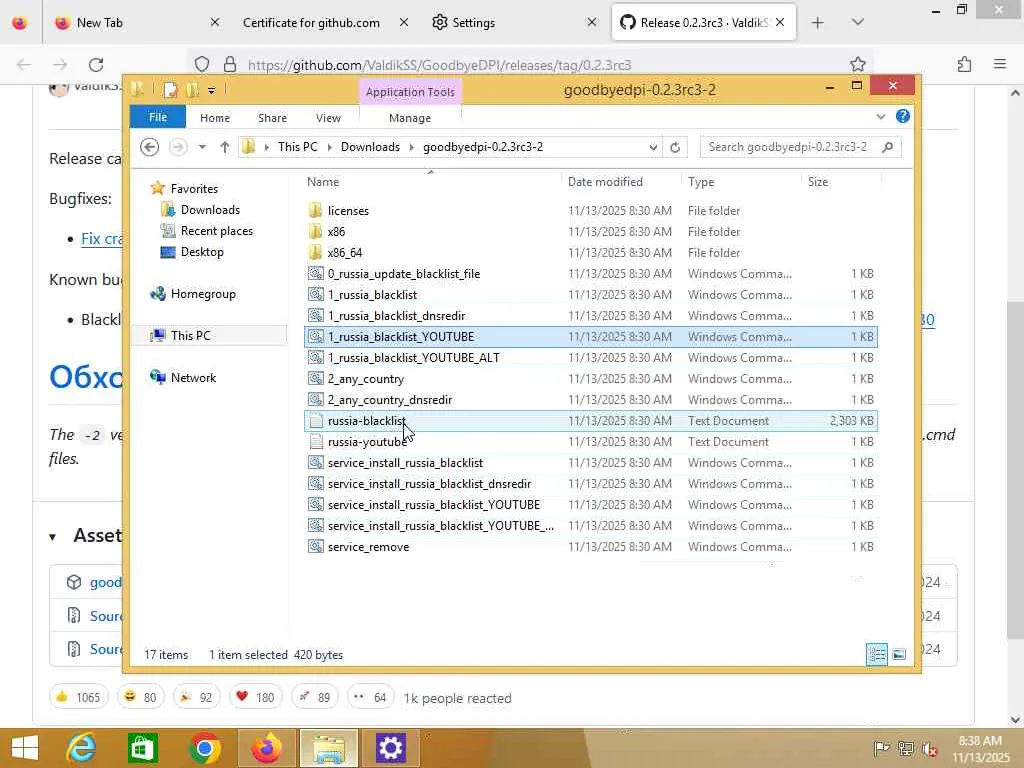
Task: Open the Fix cra... bugfix link
Action: (x=102, y=239)
